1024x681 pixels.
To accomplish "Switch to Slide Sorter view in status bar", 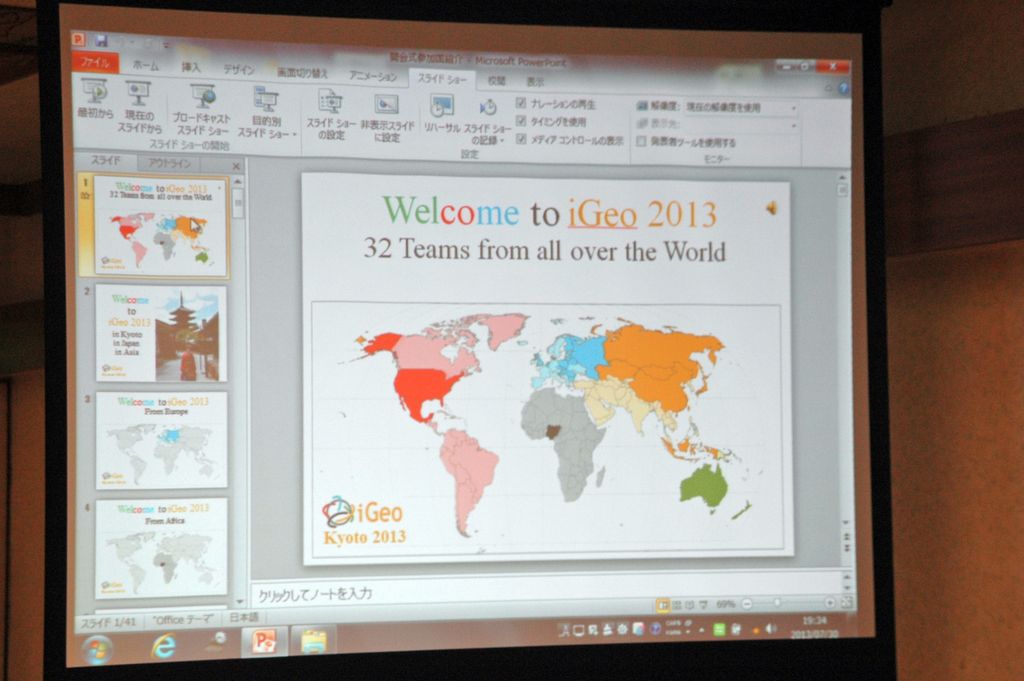I will tap(677, 605).
